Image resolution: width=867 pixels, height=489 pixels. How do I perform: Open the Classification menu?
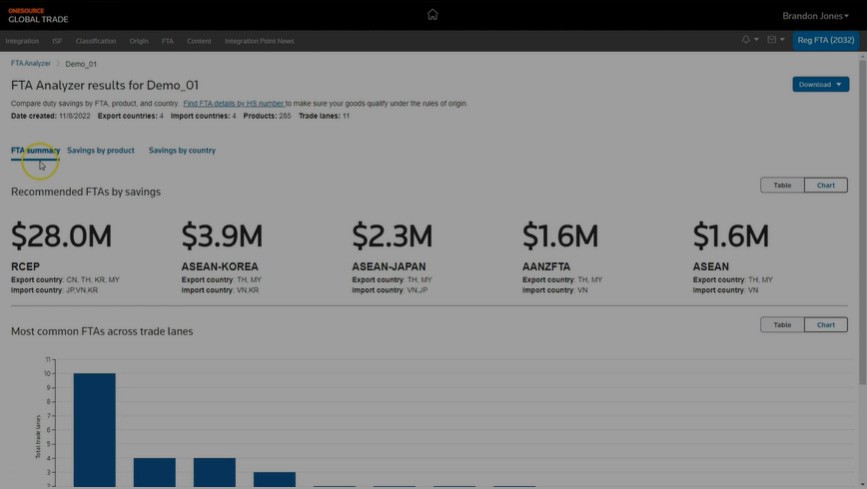[96, 41]
